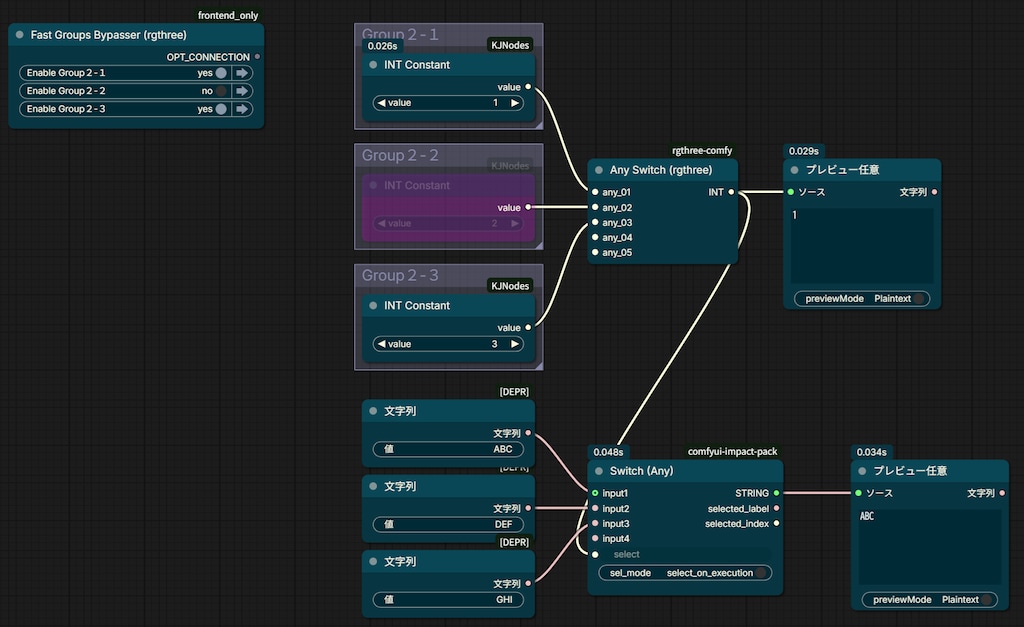Click the Group 2 - 3 resize corner handle
The height and width of the screenshot is (627, 1024).
tap(538, 365)
